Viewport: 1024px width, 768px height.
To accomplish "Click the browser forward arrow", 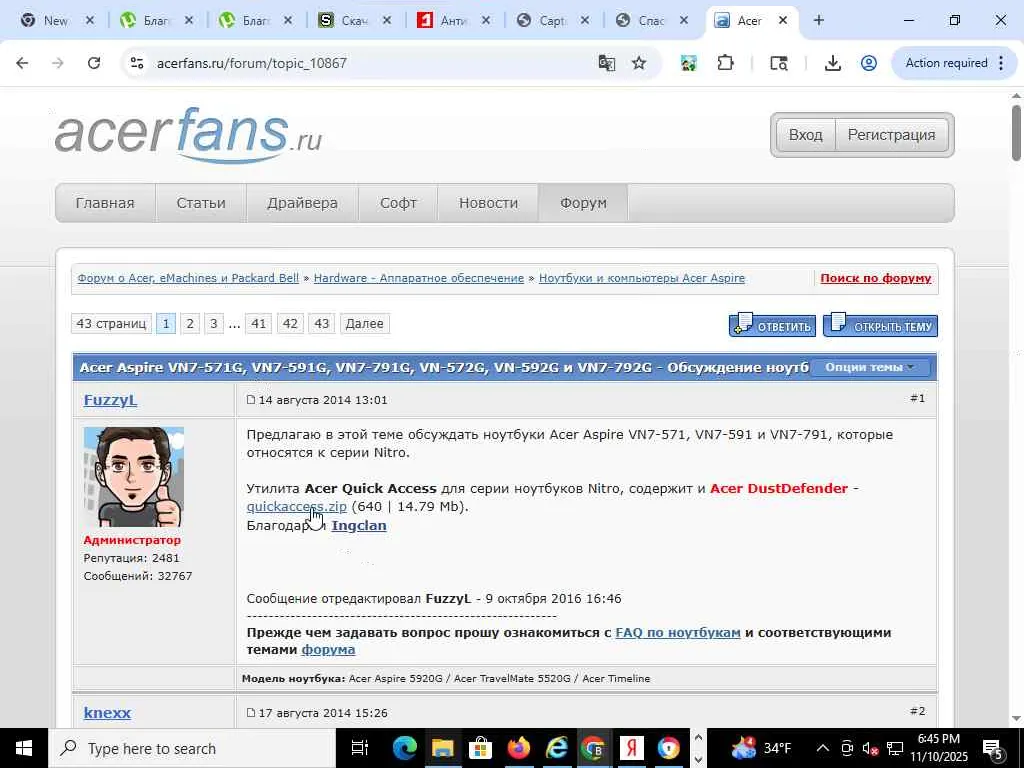I will coord(57,63).
